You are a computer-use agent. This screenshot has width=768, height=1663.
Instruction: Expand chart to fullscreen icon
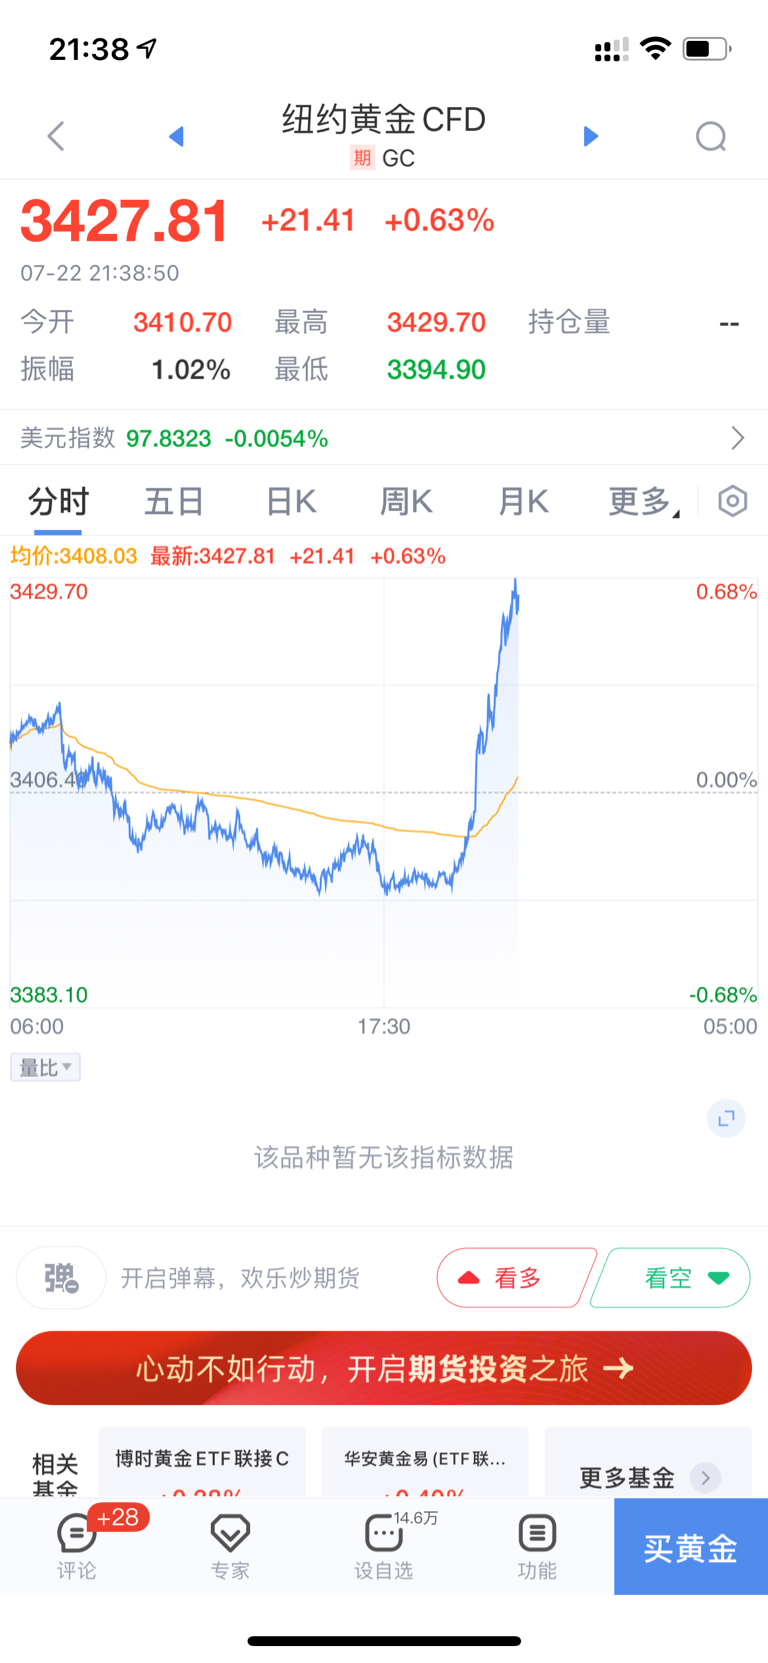coord(727,1118)
